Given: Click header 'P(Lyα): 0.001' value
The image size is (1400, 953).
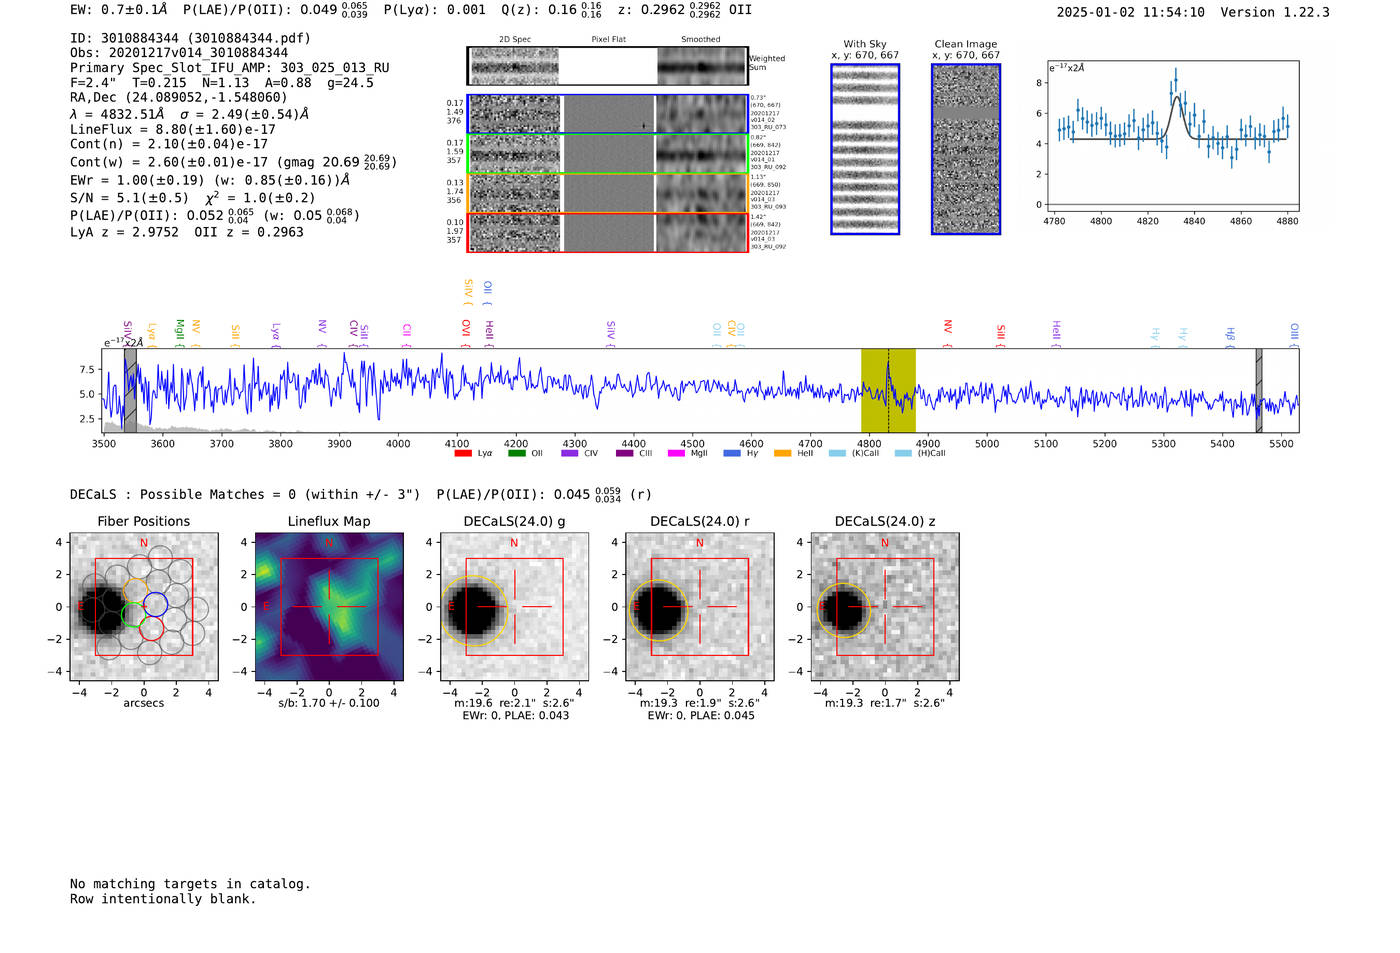Looking at the screenshot, I should 435,9.
